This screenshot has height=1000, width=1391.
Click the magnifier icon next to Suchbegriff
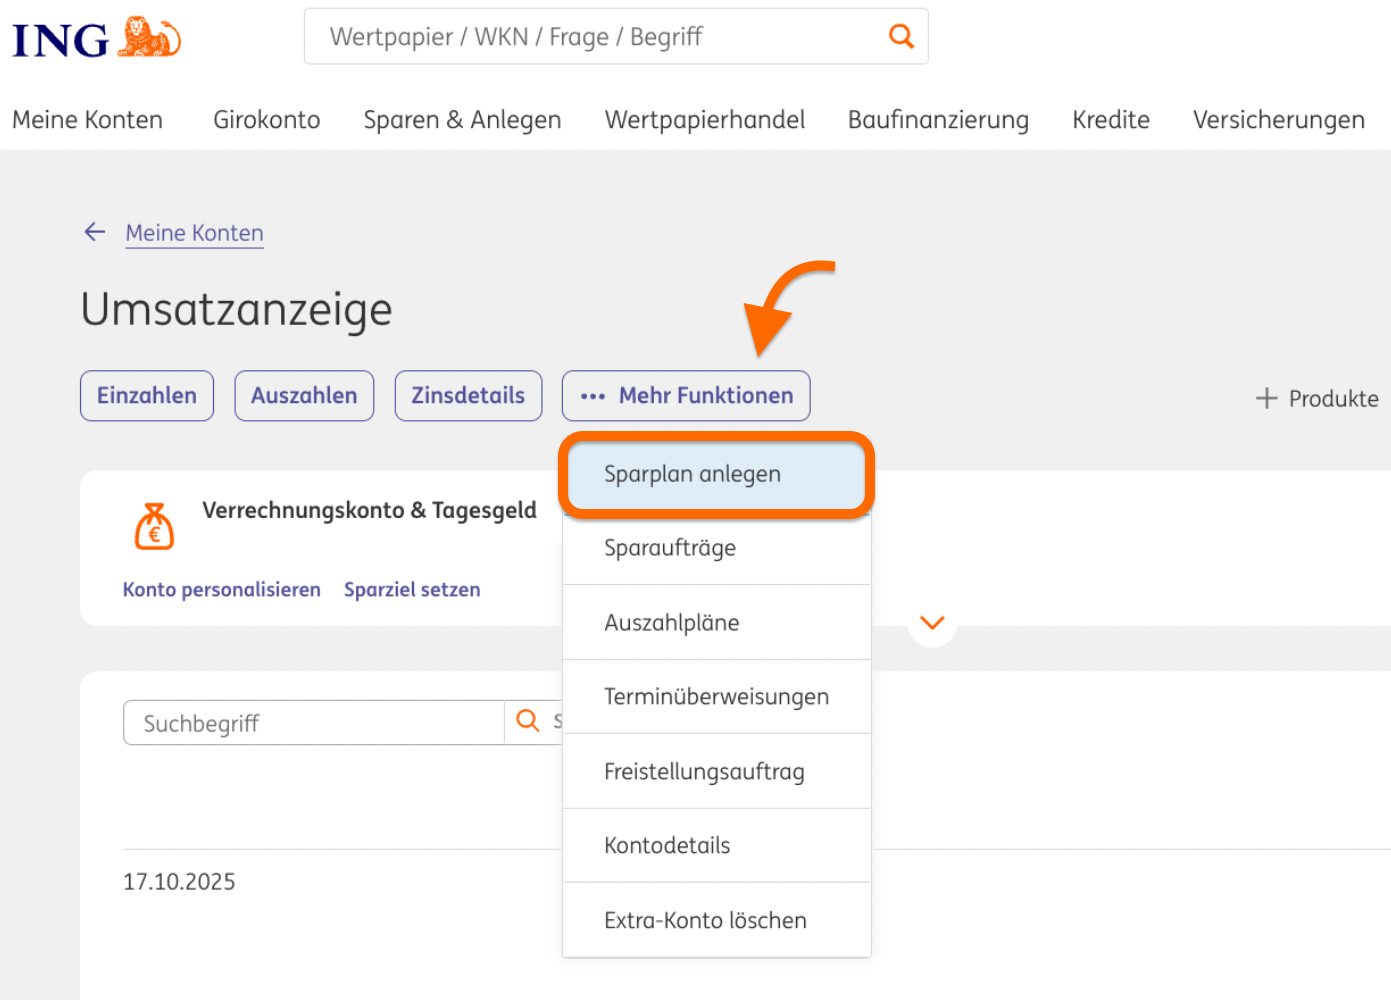(528, 721)
